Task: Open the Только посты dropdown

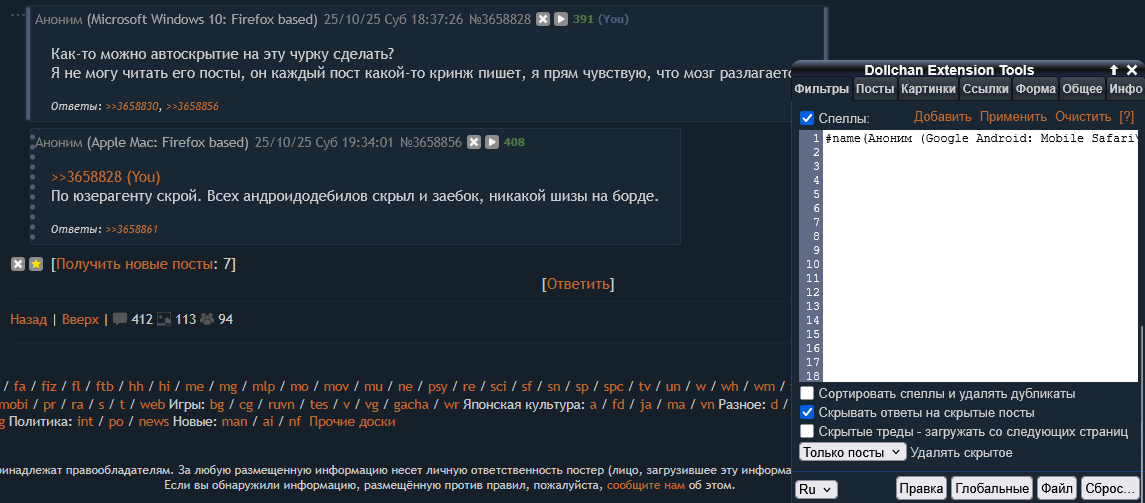Action: click(853, 452)
